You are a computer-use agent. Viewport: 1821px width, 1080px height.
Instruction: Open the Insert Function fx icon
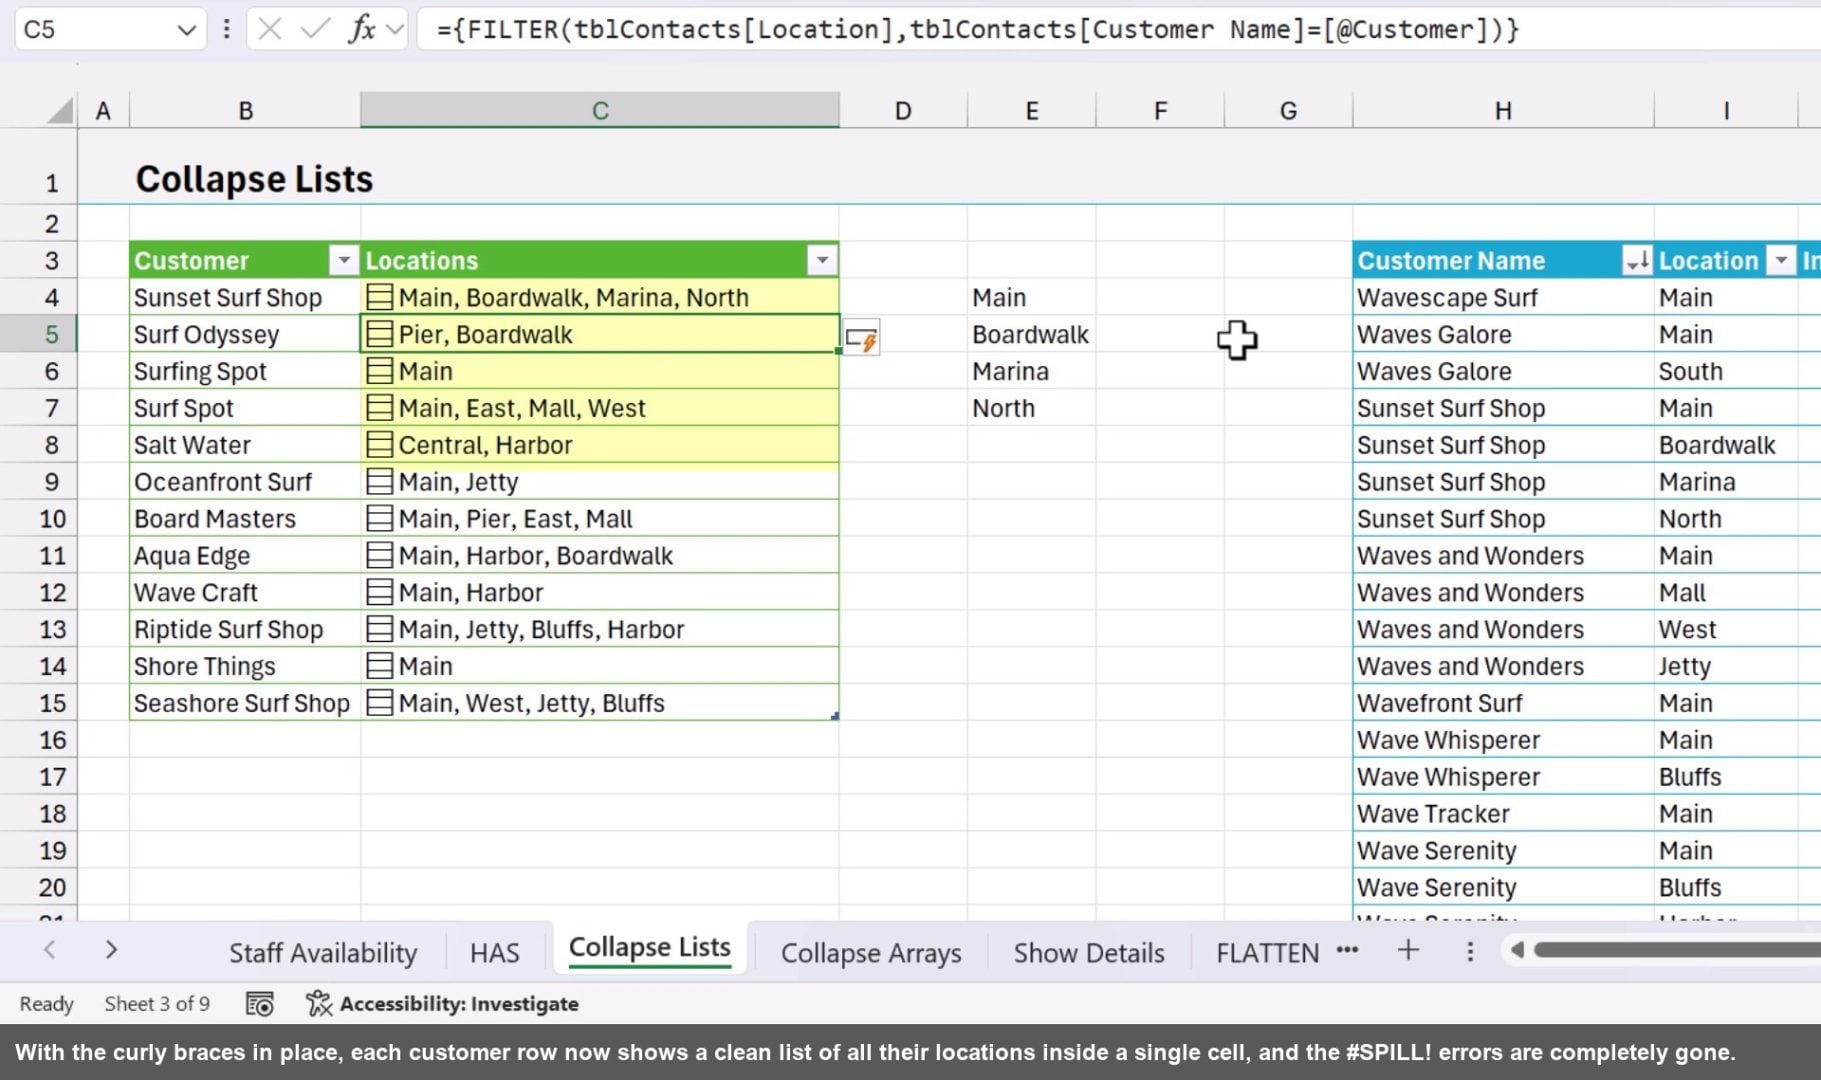pos(361,29)
